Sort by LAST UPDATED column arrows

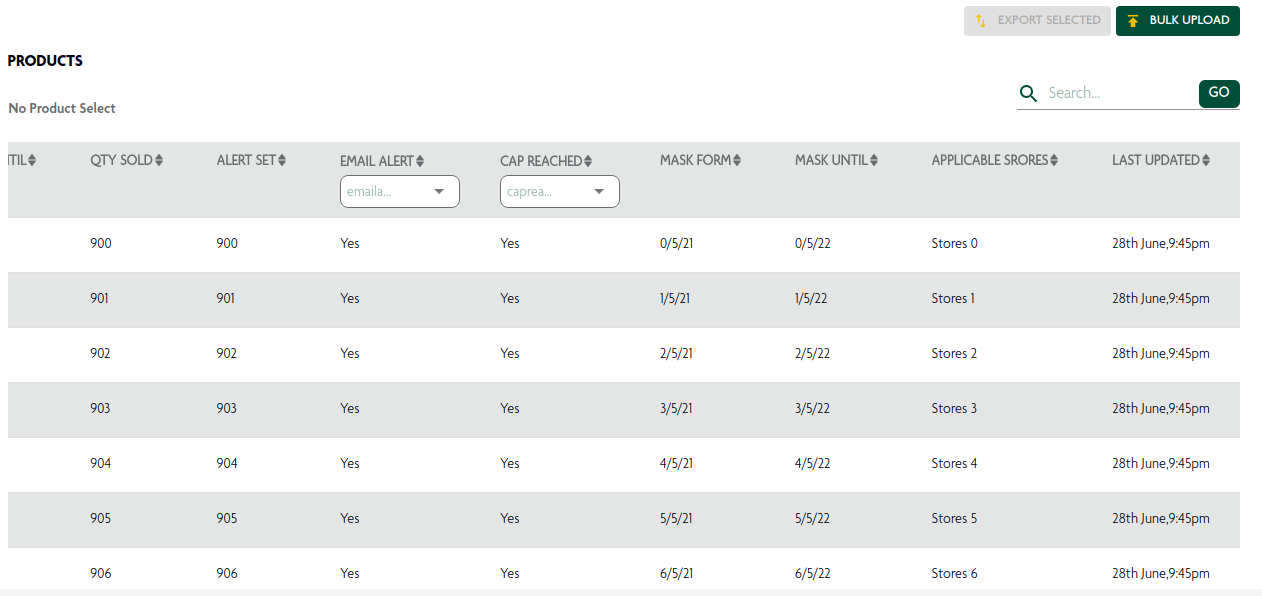(1206, 160)
